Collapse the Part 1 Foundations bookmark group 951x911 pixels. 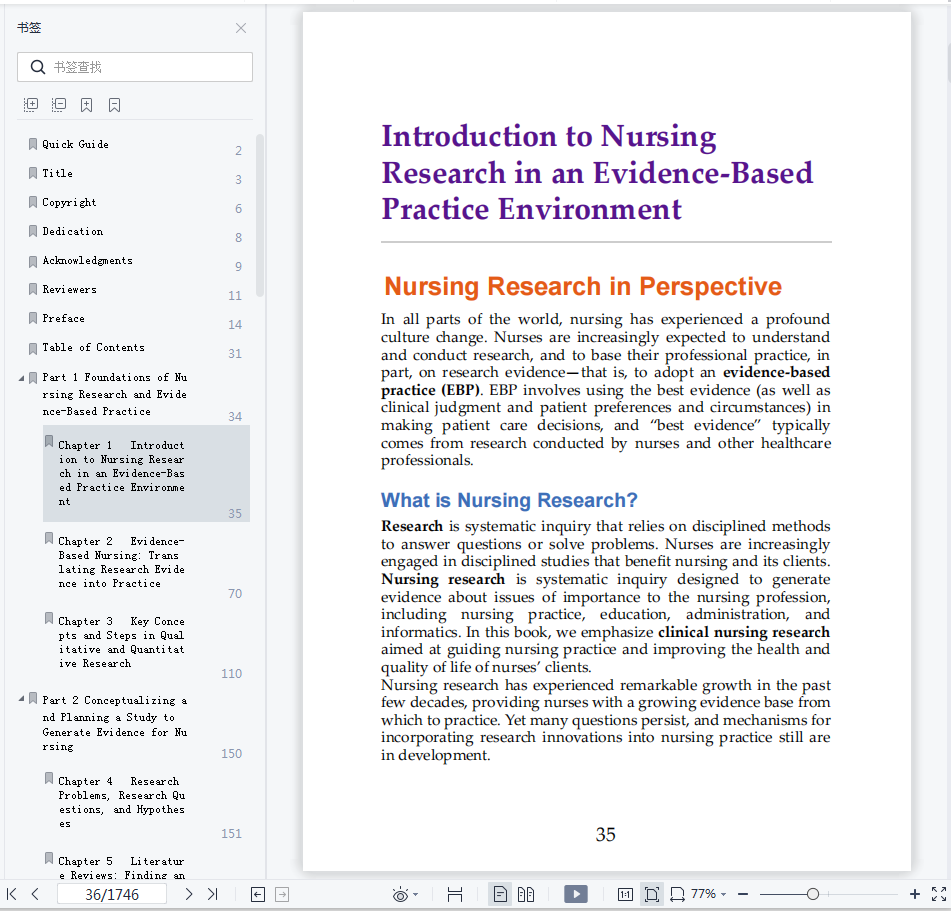tap(21, 378)
